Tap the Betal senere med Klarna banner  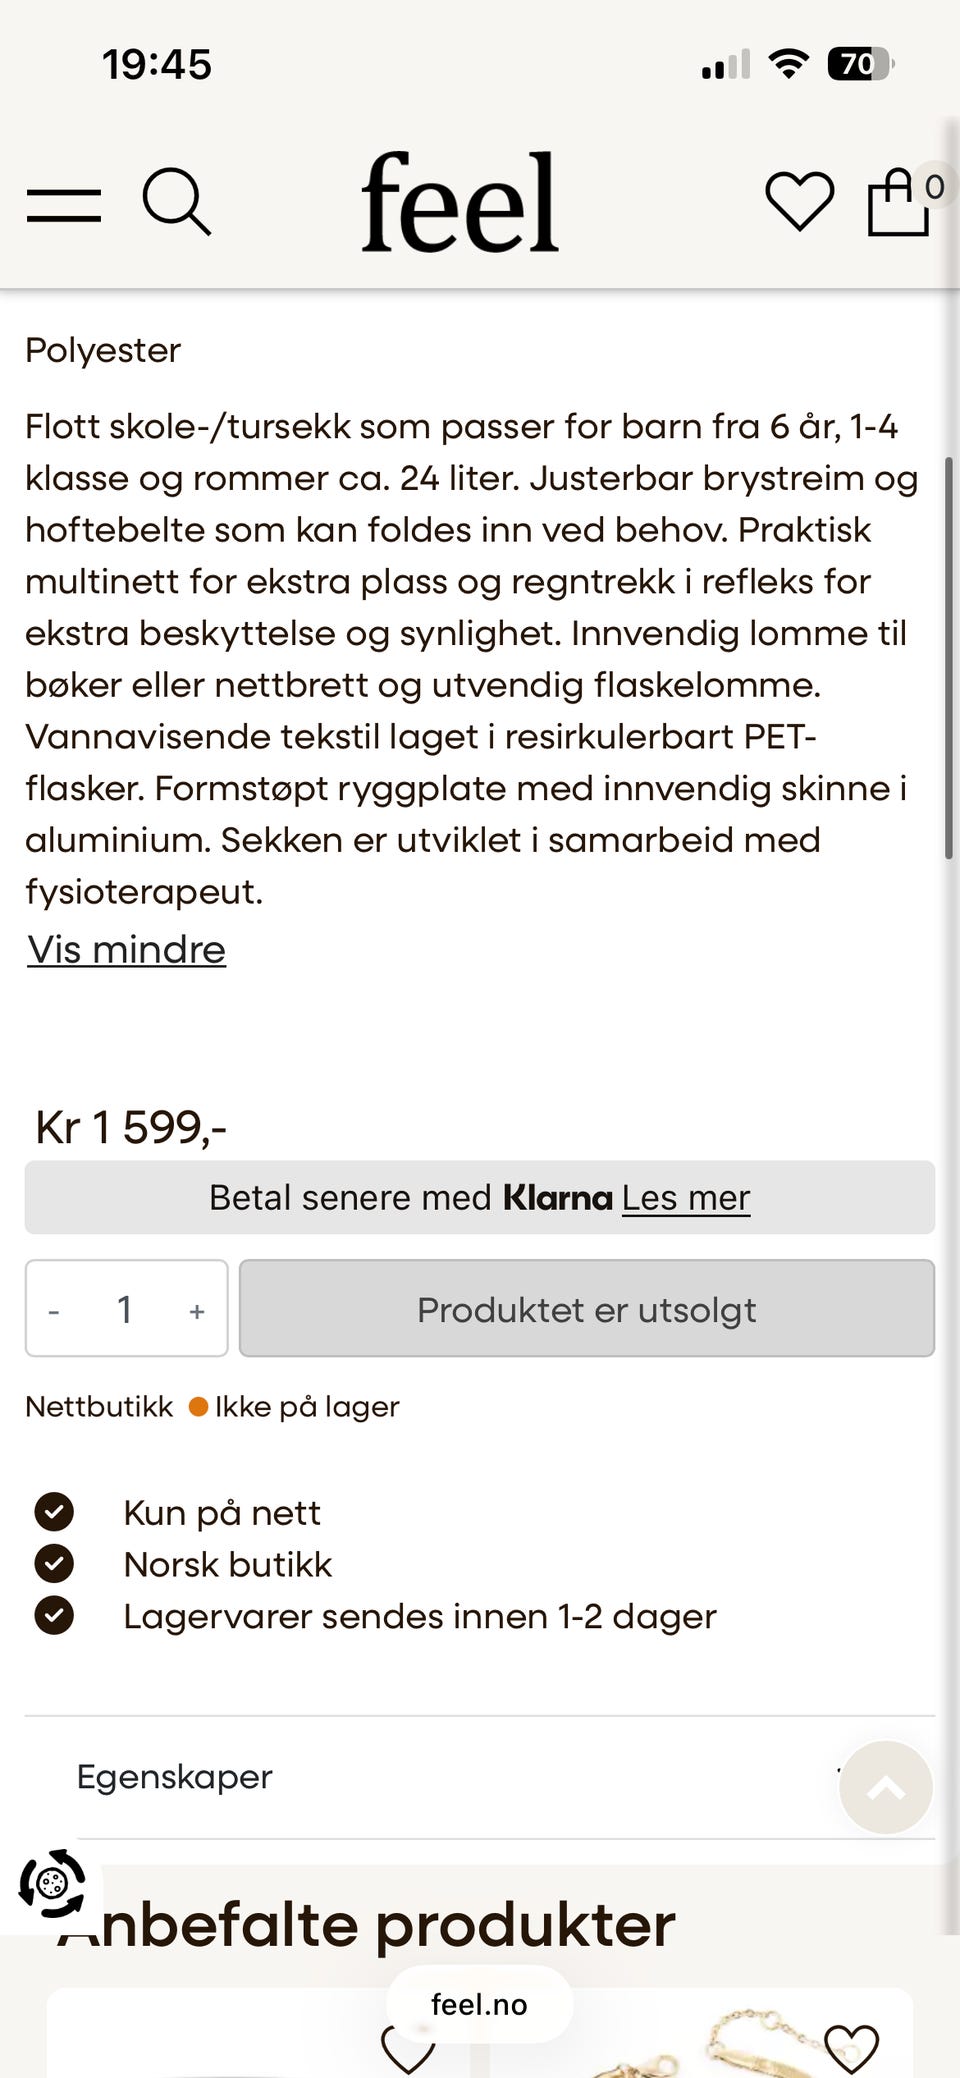(480, 1197)
